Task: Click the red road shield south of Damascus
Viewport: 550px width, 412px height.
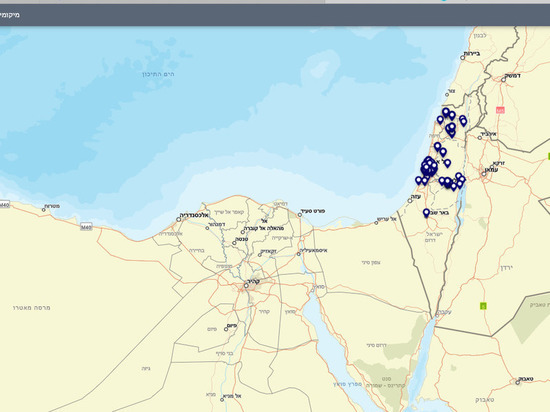Action: pyautogui.click(x=500, y=110)
